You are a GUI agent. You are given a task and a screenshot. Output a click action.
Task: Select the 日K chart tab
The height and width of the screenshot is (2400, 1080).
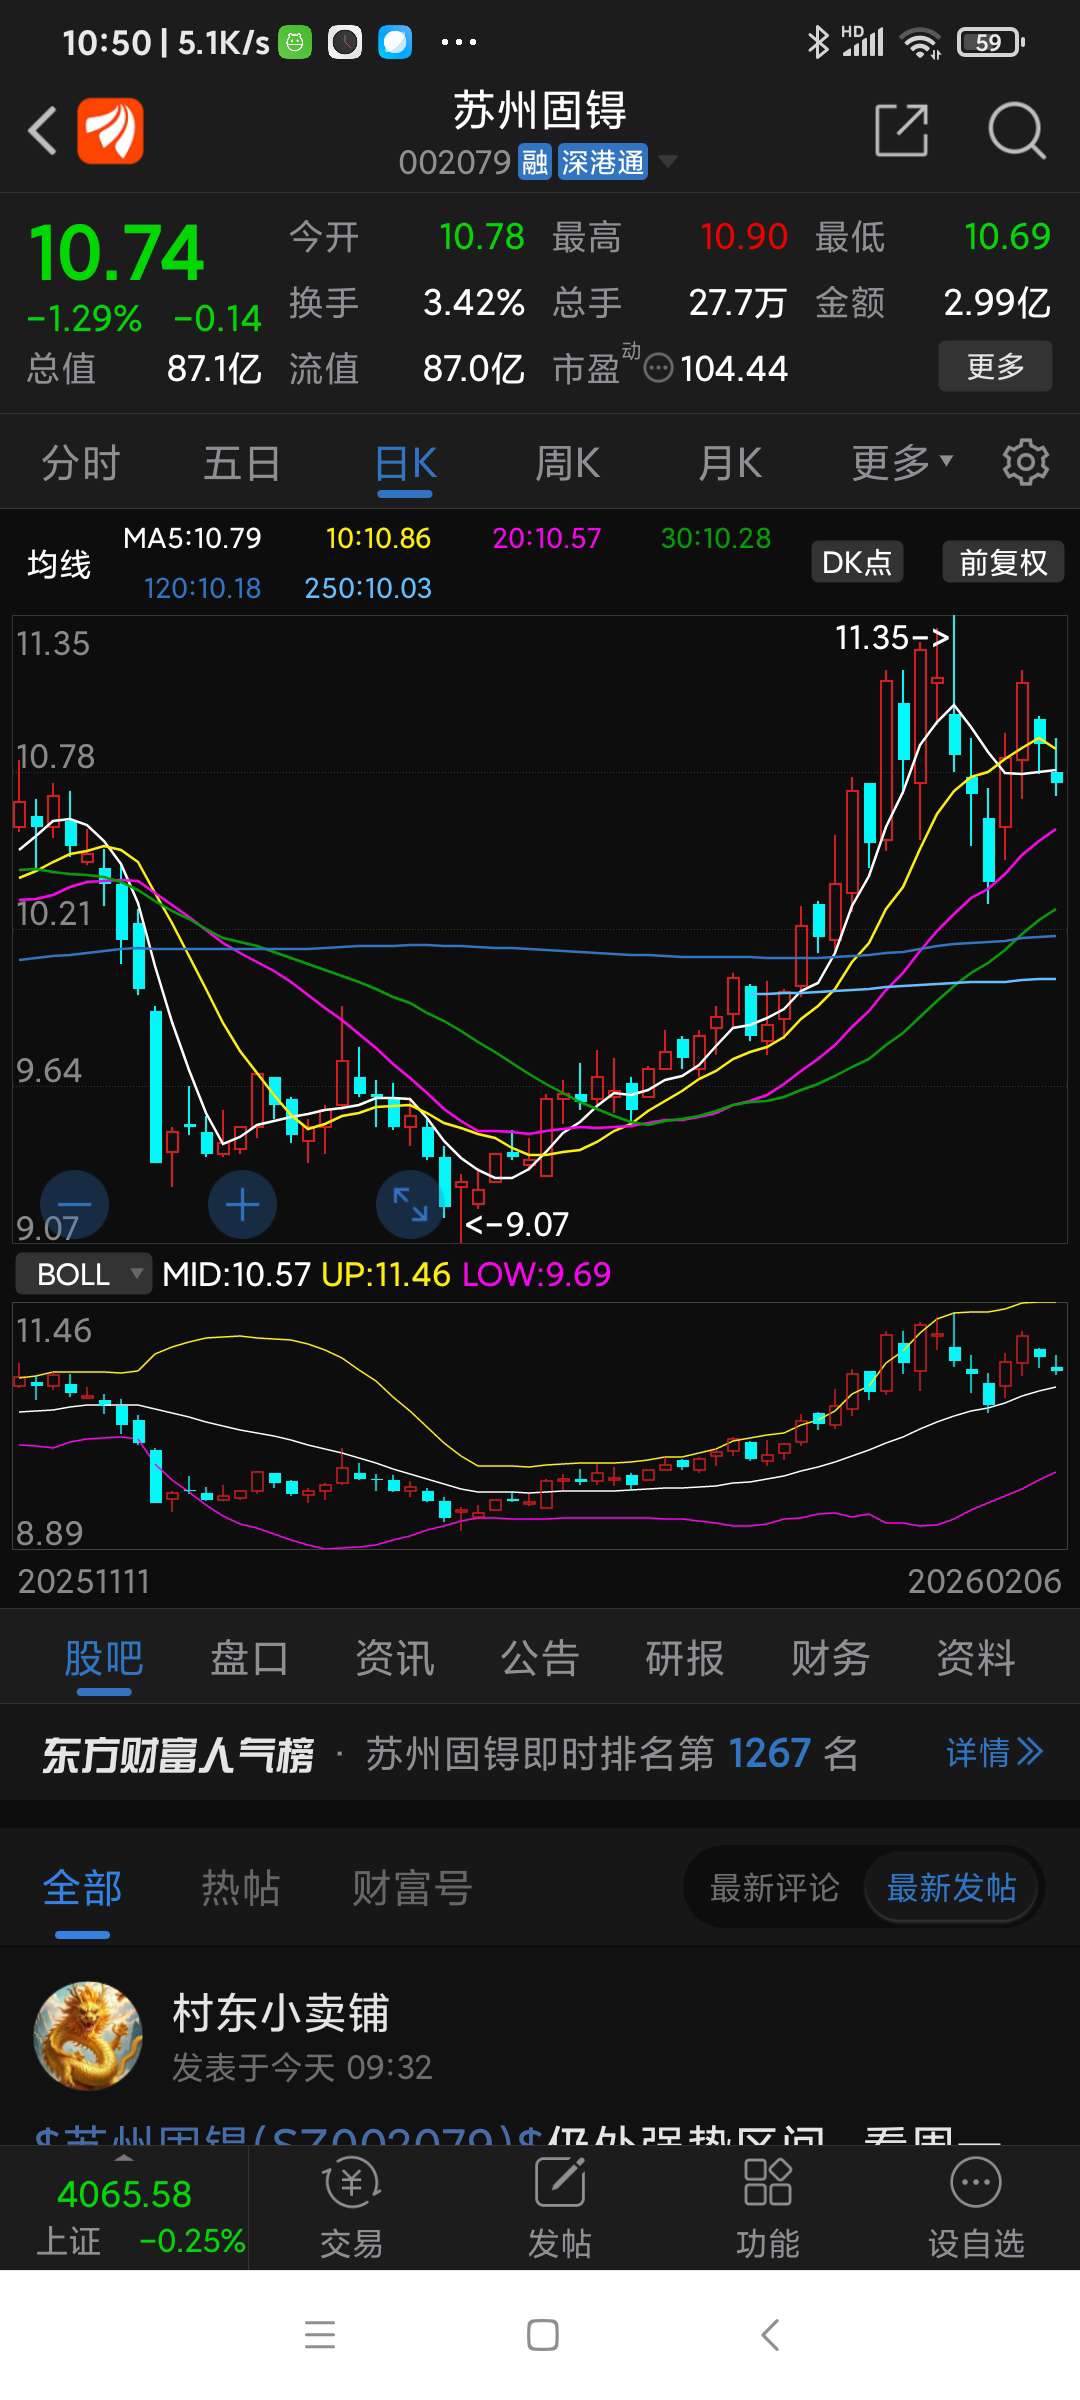point(405,463)
